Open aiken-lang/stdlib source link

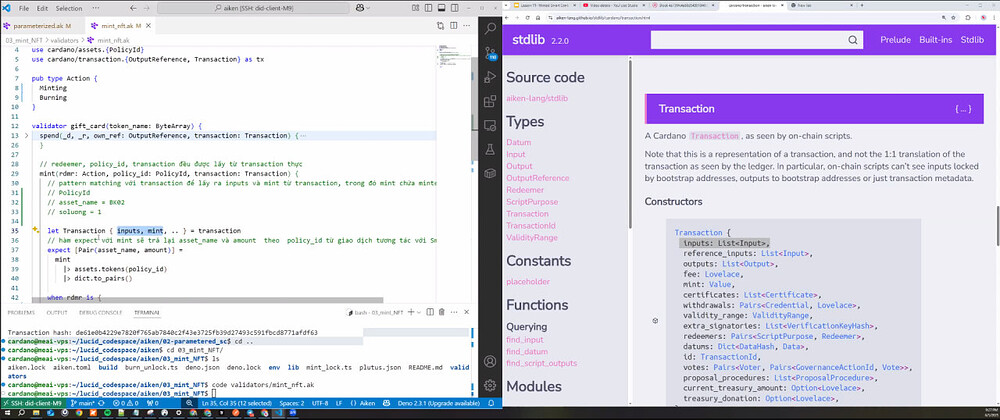537,98
